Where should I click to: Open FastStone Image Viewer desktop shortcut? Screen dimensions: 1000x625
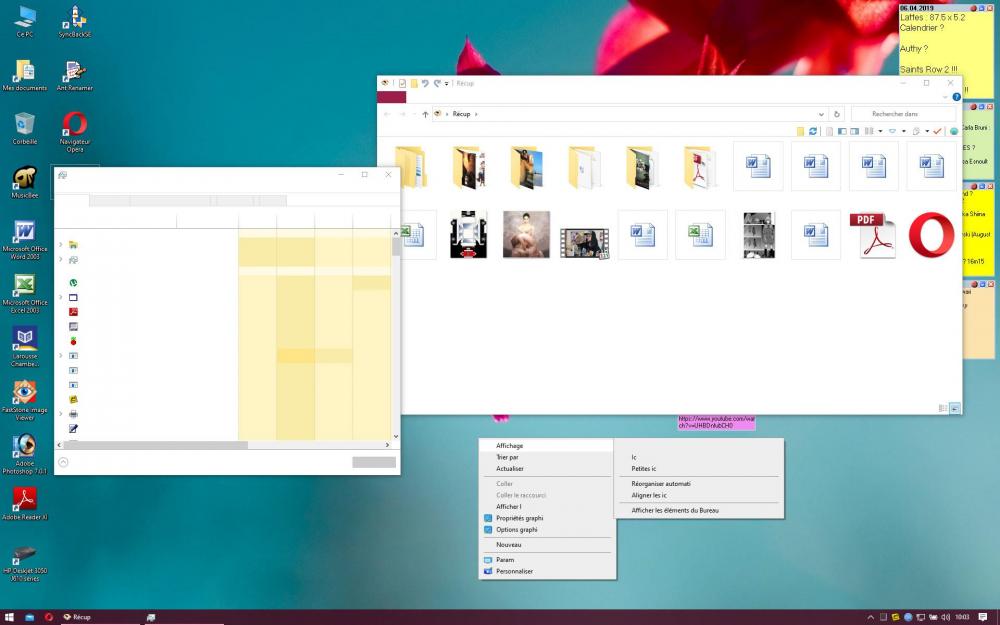24,395
